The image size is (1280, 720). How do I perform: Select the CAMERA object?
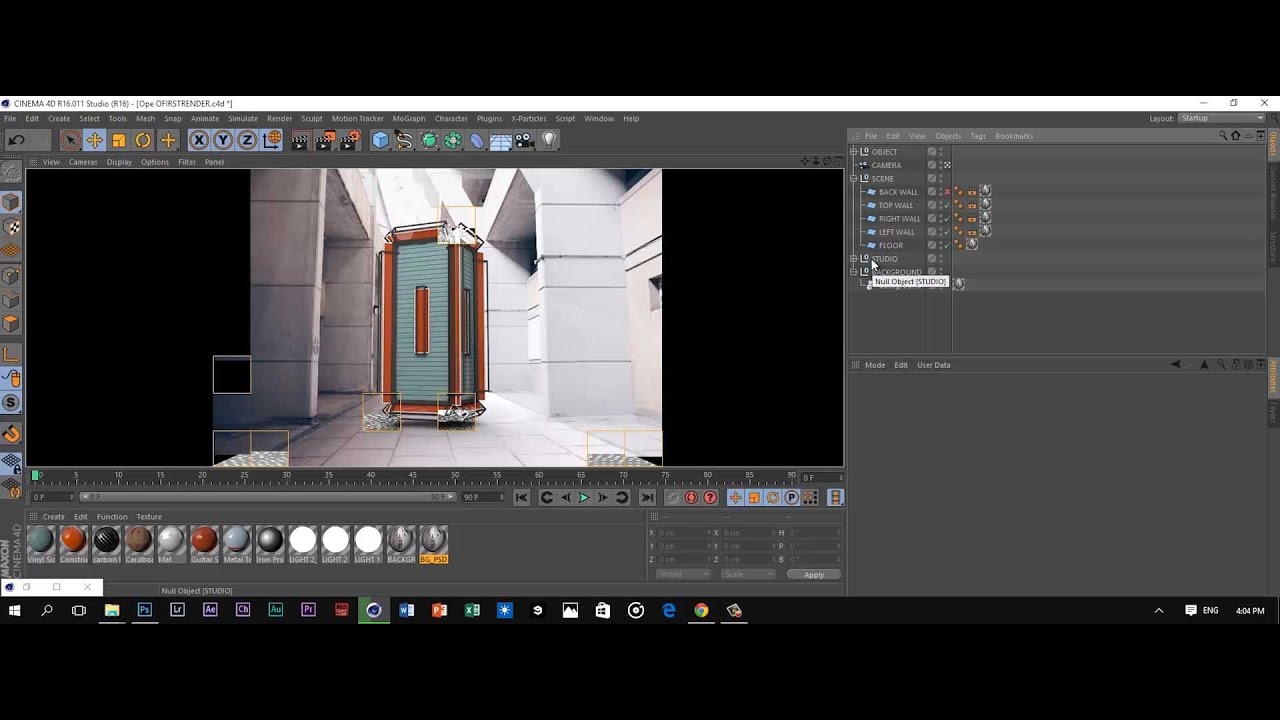(886, 165)
